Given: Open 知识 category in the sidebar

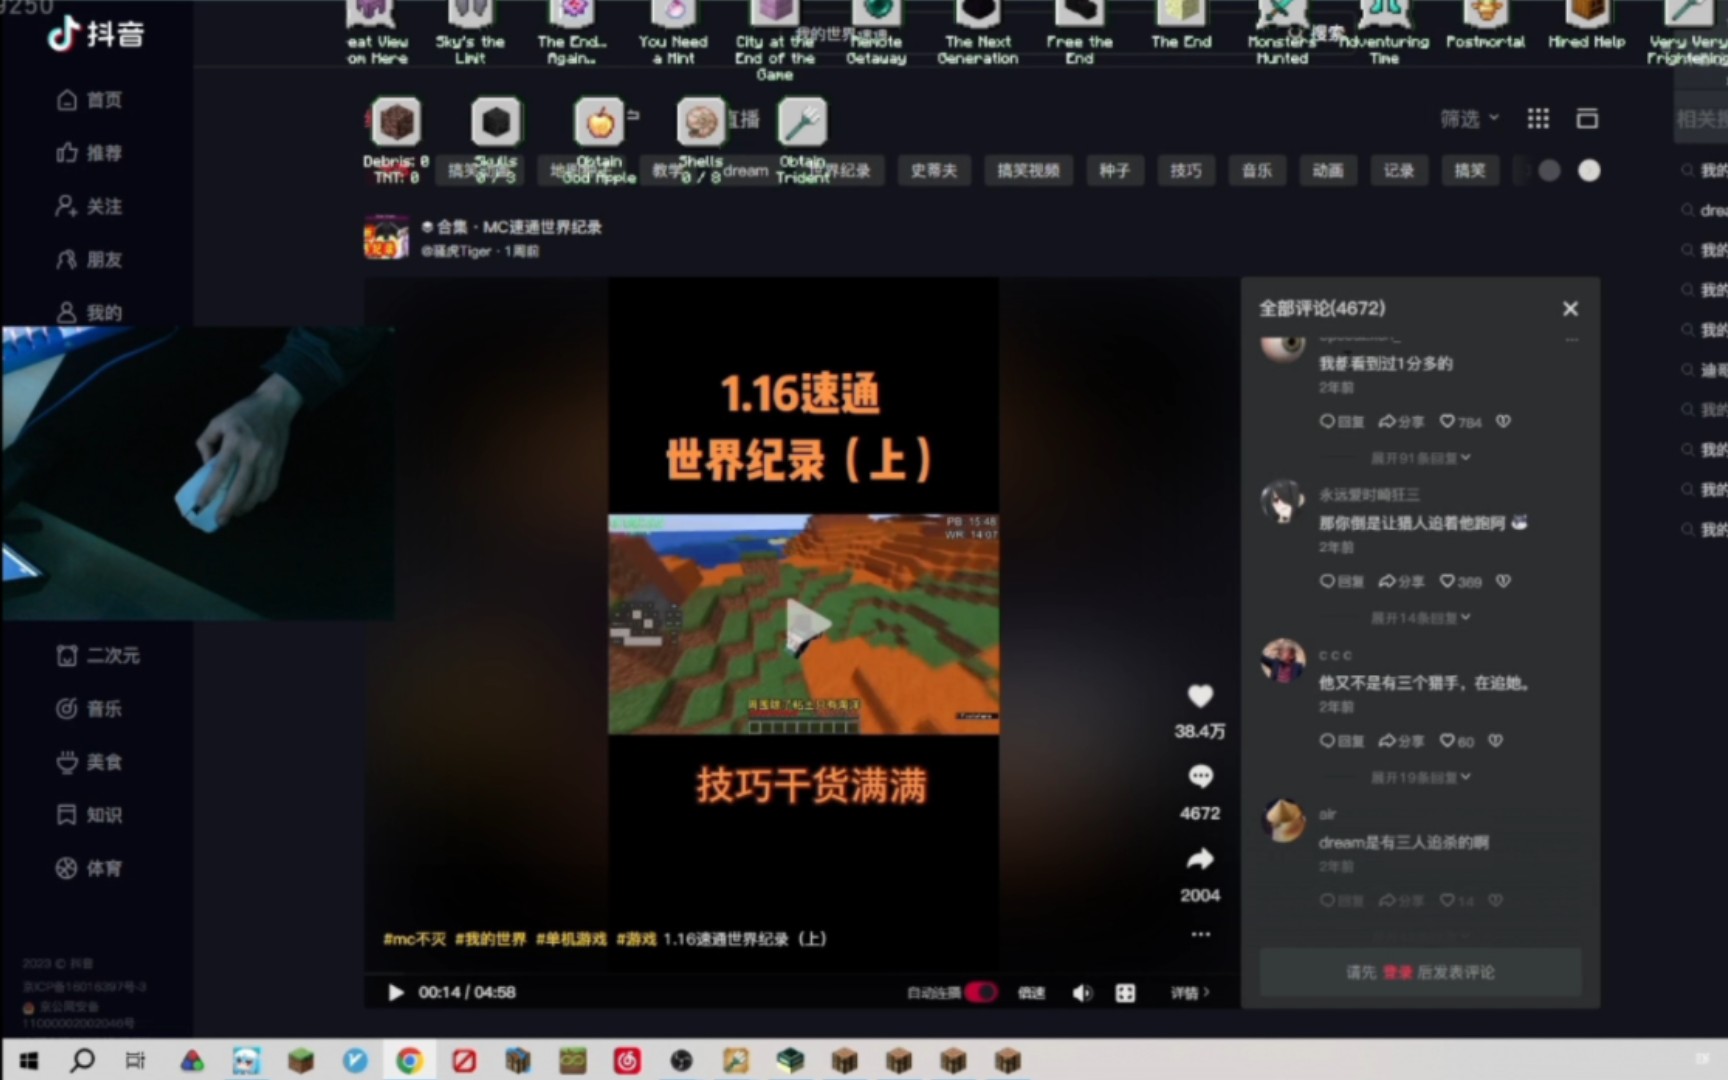Looking at the screenshot, I should point(89,815).
